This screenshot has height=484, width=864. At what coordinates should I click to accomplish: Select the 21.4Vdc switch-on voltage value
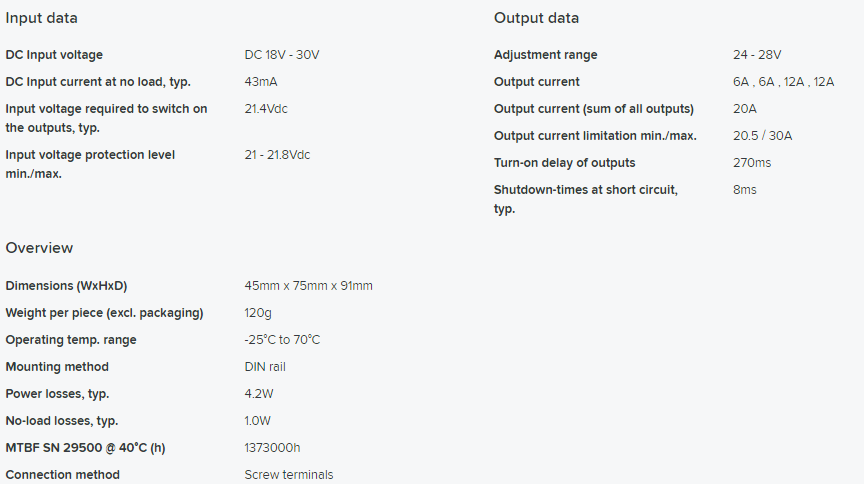266,109
